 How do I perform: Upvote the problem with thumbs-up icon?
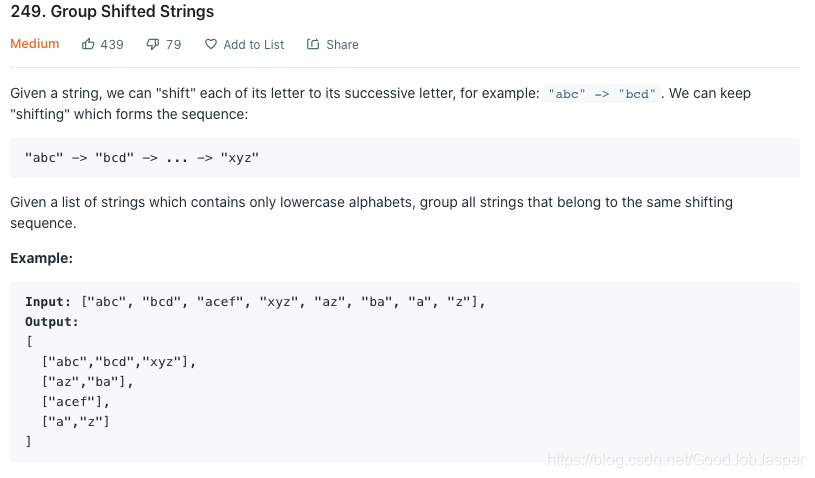88,44
